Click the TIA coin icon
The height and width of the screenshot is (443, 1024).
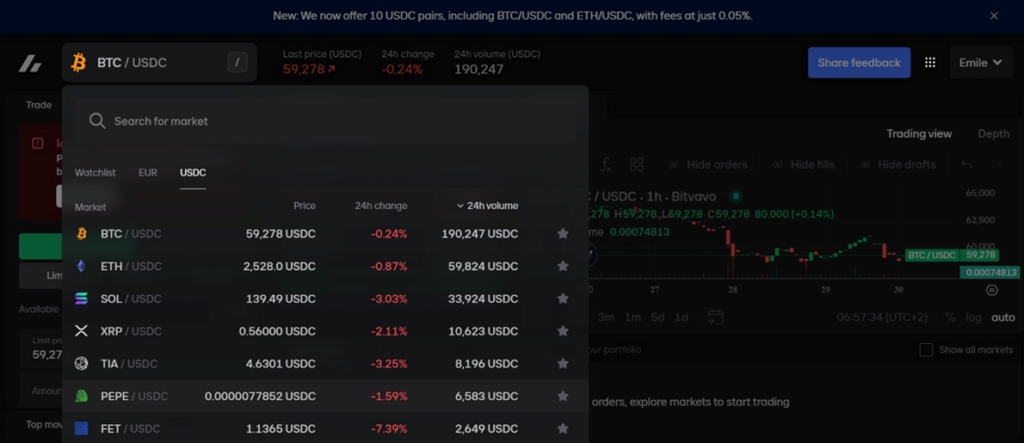(x=82, y=363)
